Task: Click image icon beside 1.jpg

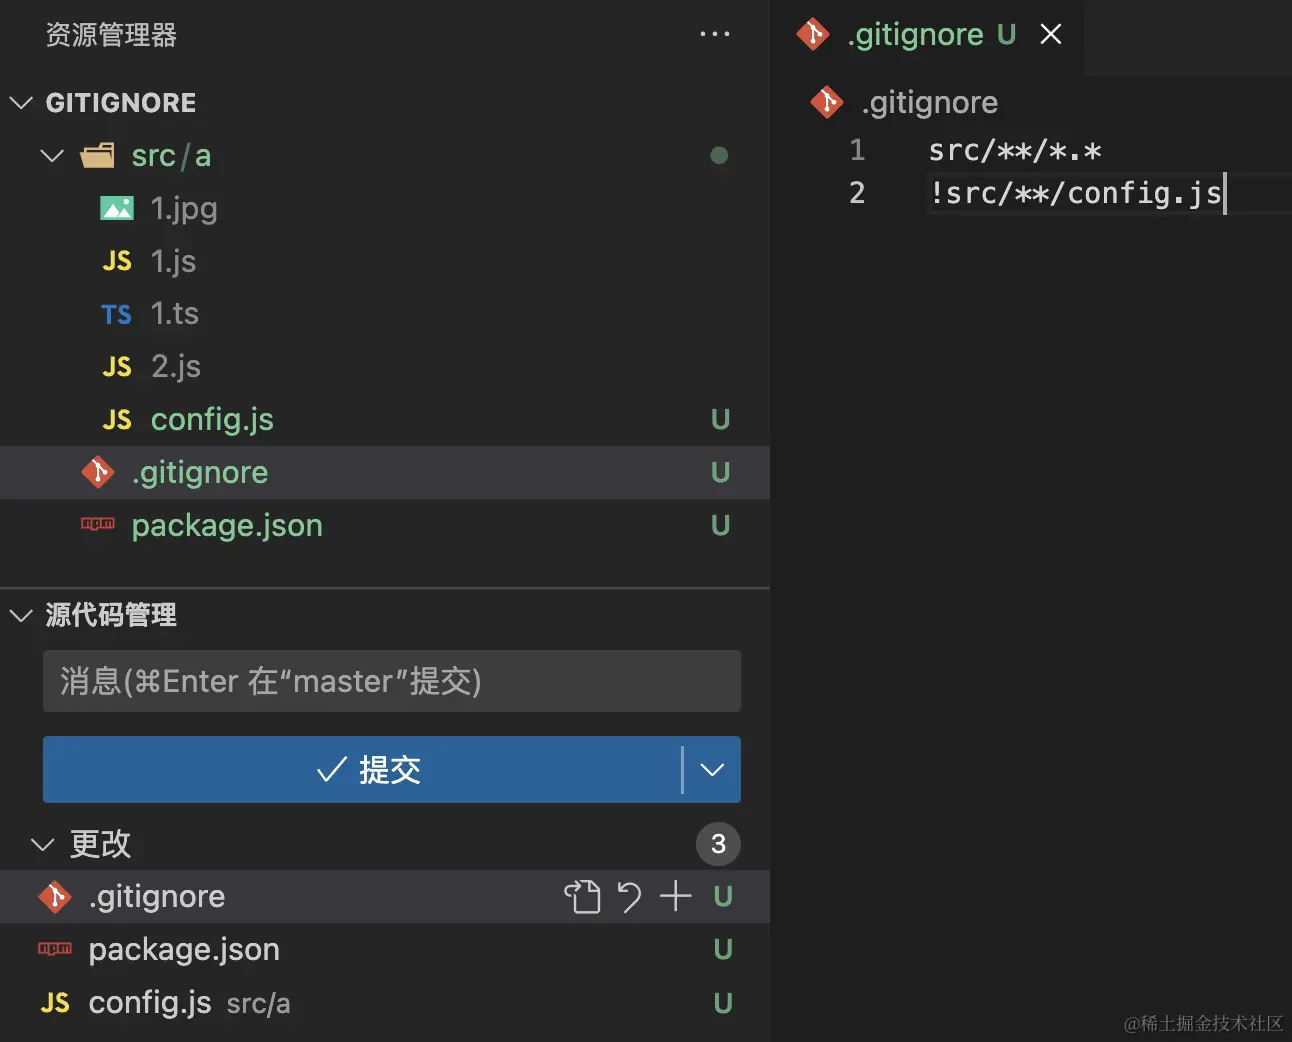Action: tap(117, 208)
